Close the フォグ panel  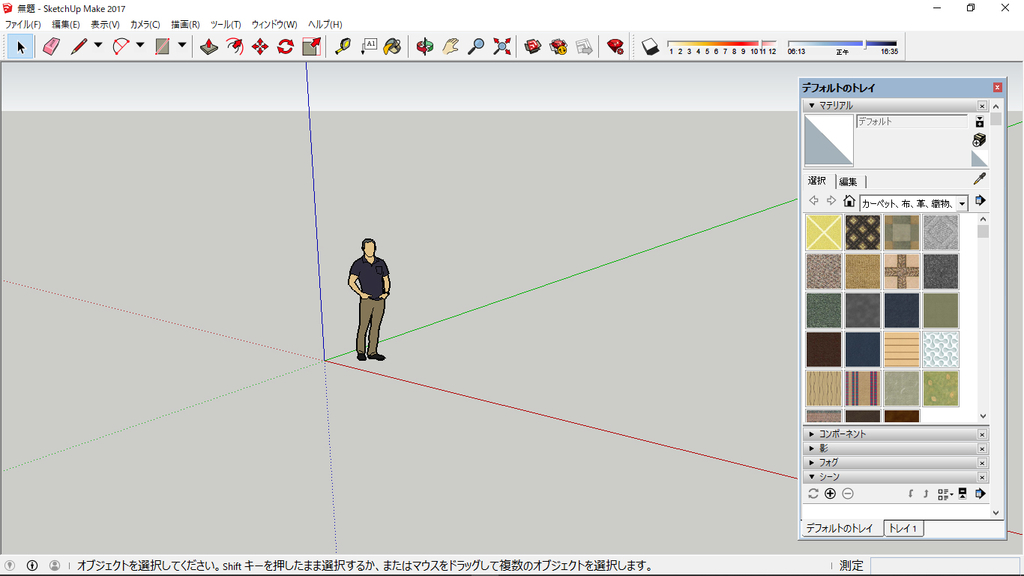982,463
